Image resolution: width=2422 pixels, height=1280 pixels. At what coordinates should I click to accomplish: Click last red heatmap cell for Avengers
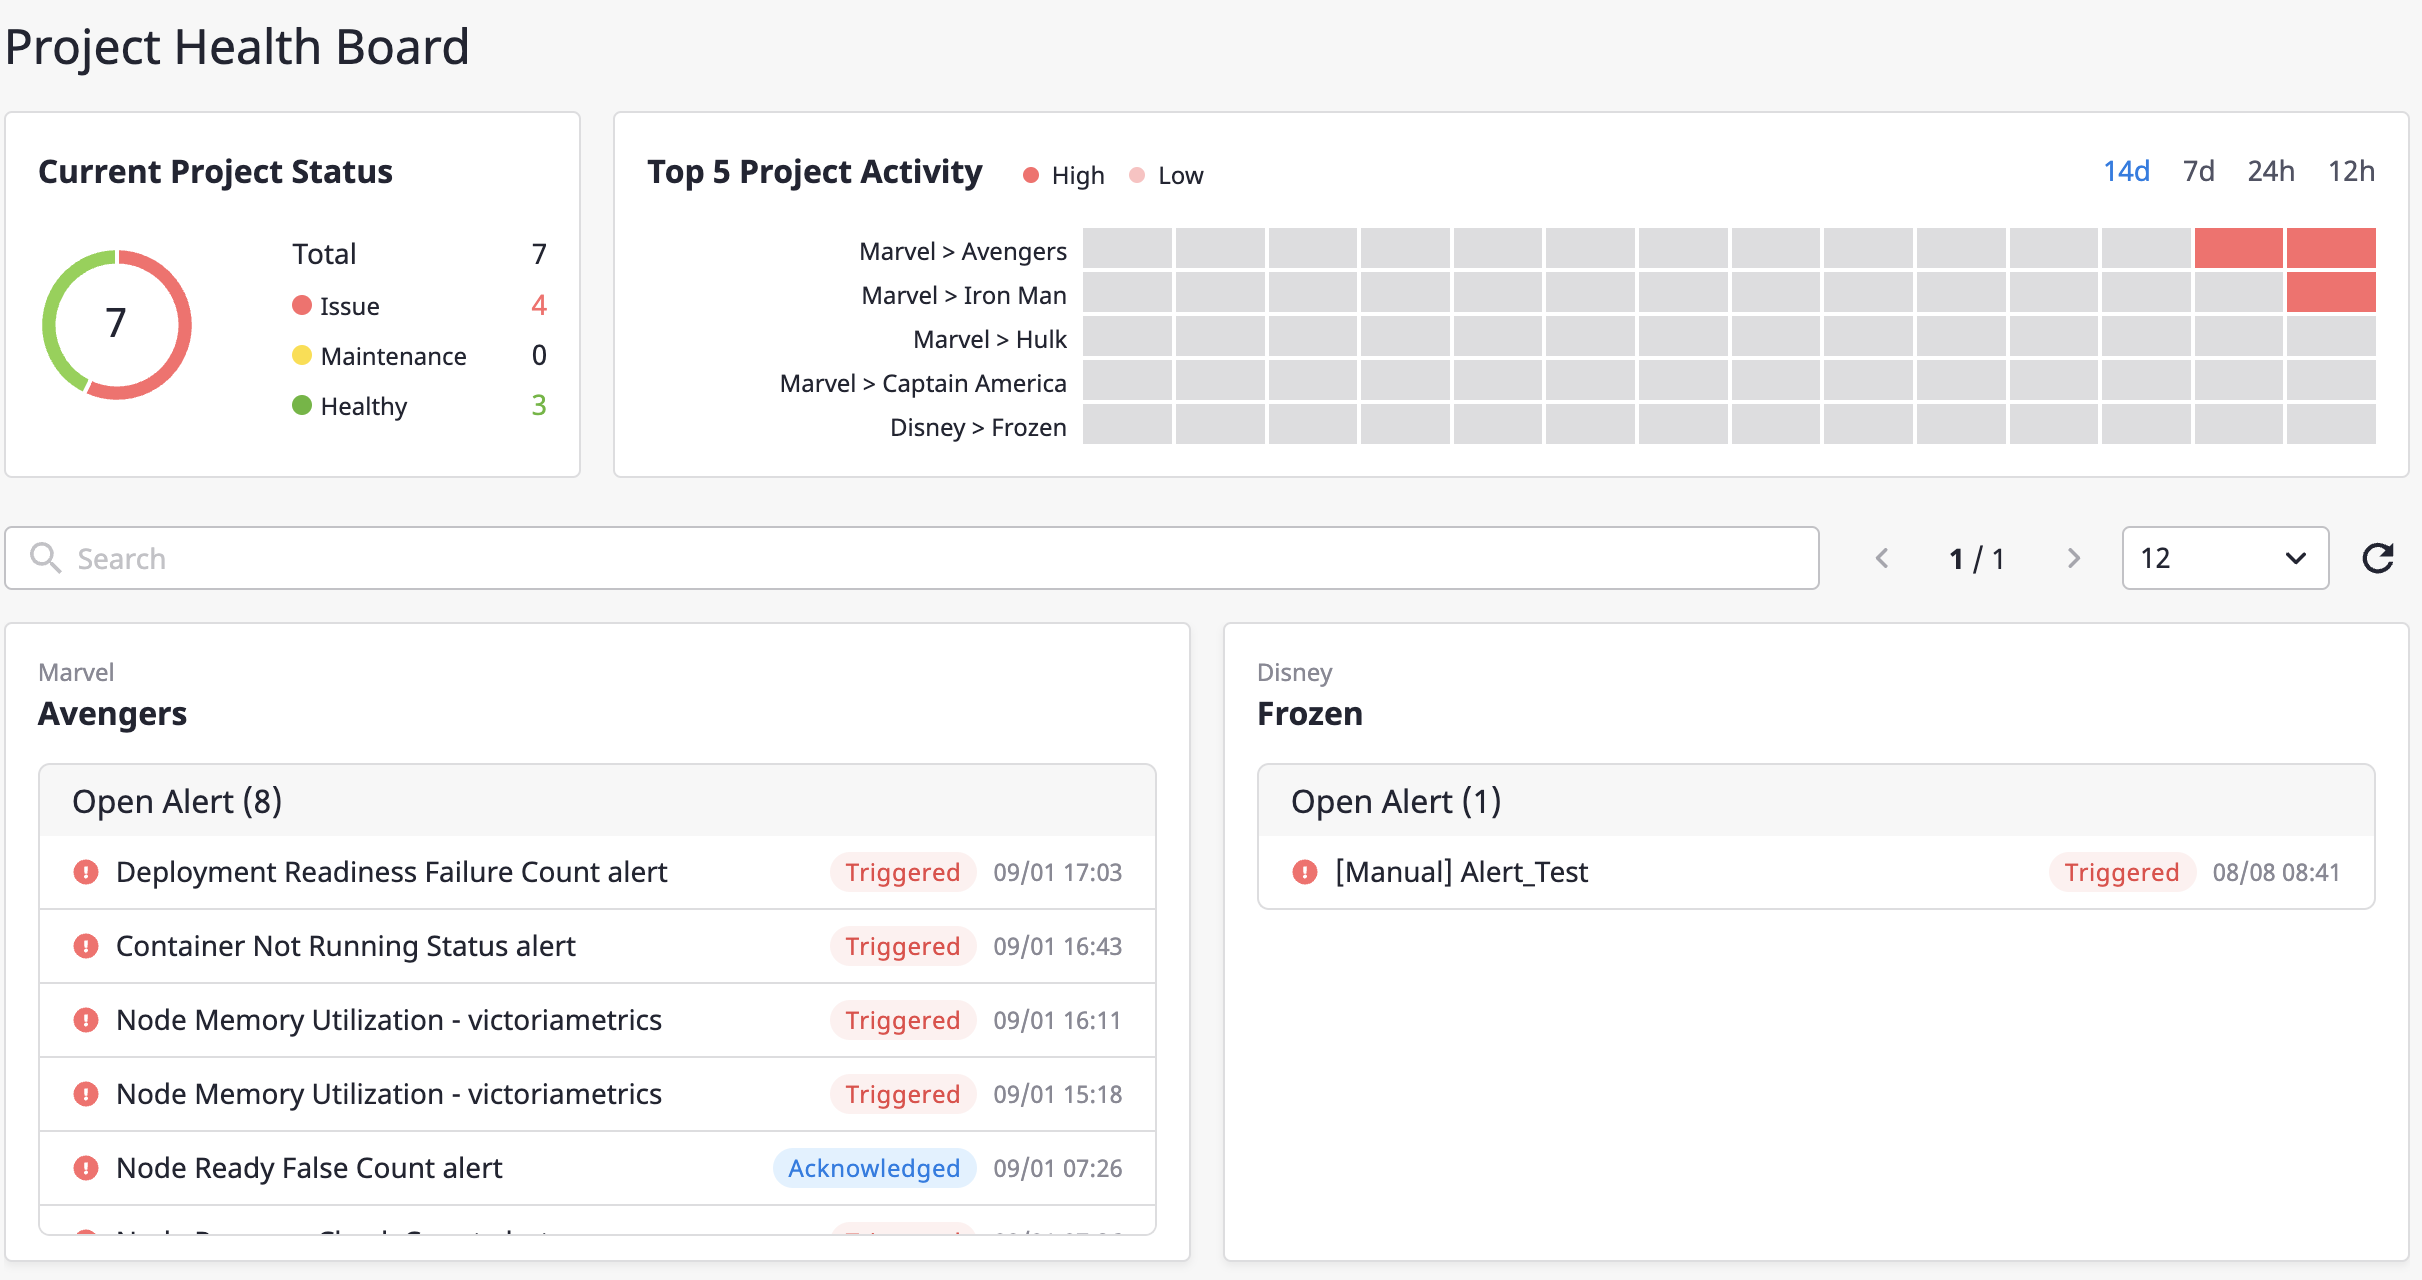point(2331,248)
